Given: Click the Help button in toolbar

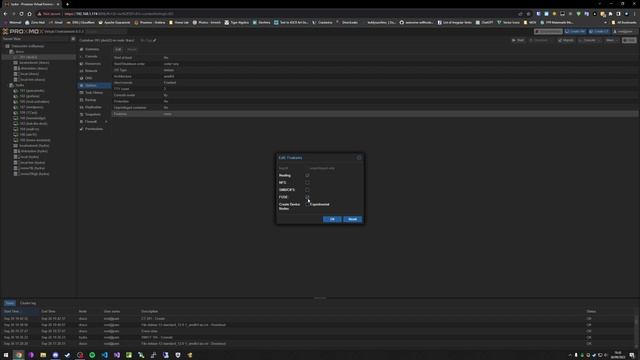Looking at the screenshot, I should [x=629, y=40].
